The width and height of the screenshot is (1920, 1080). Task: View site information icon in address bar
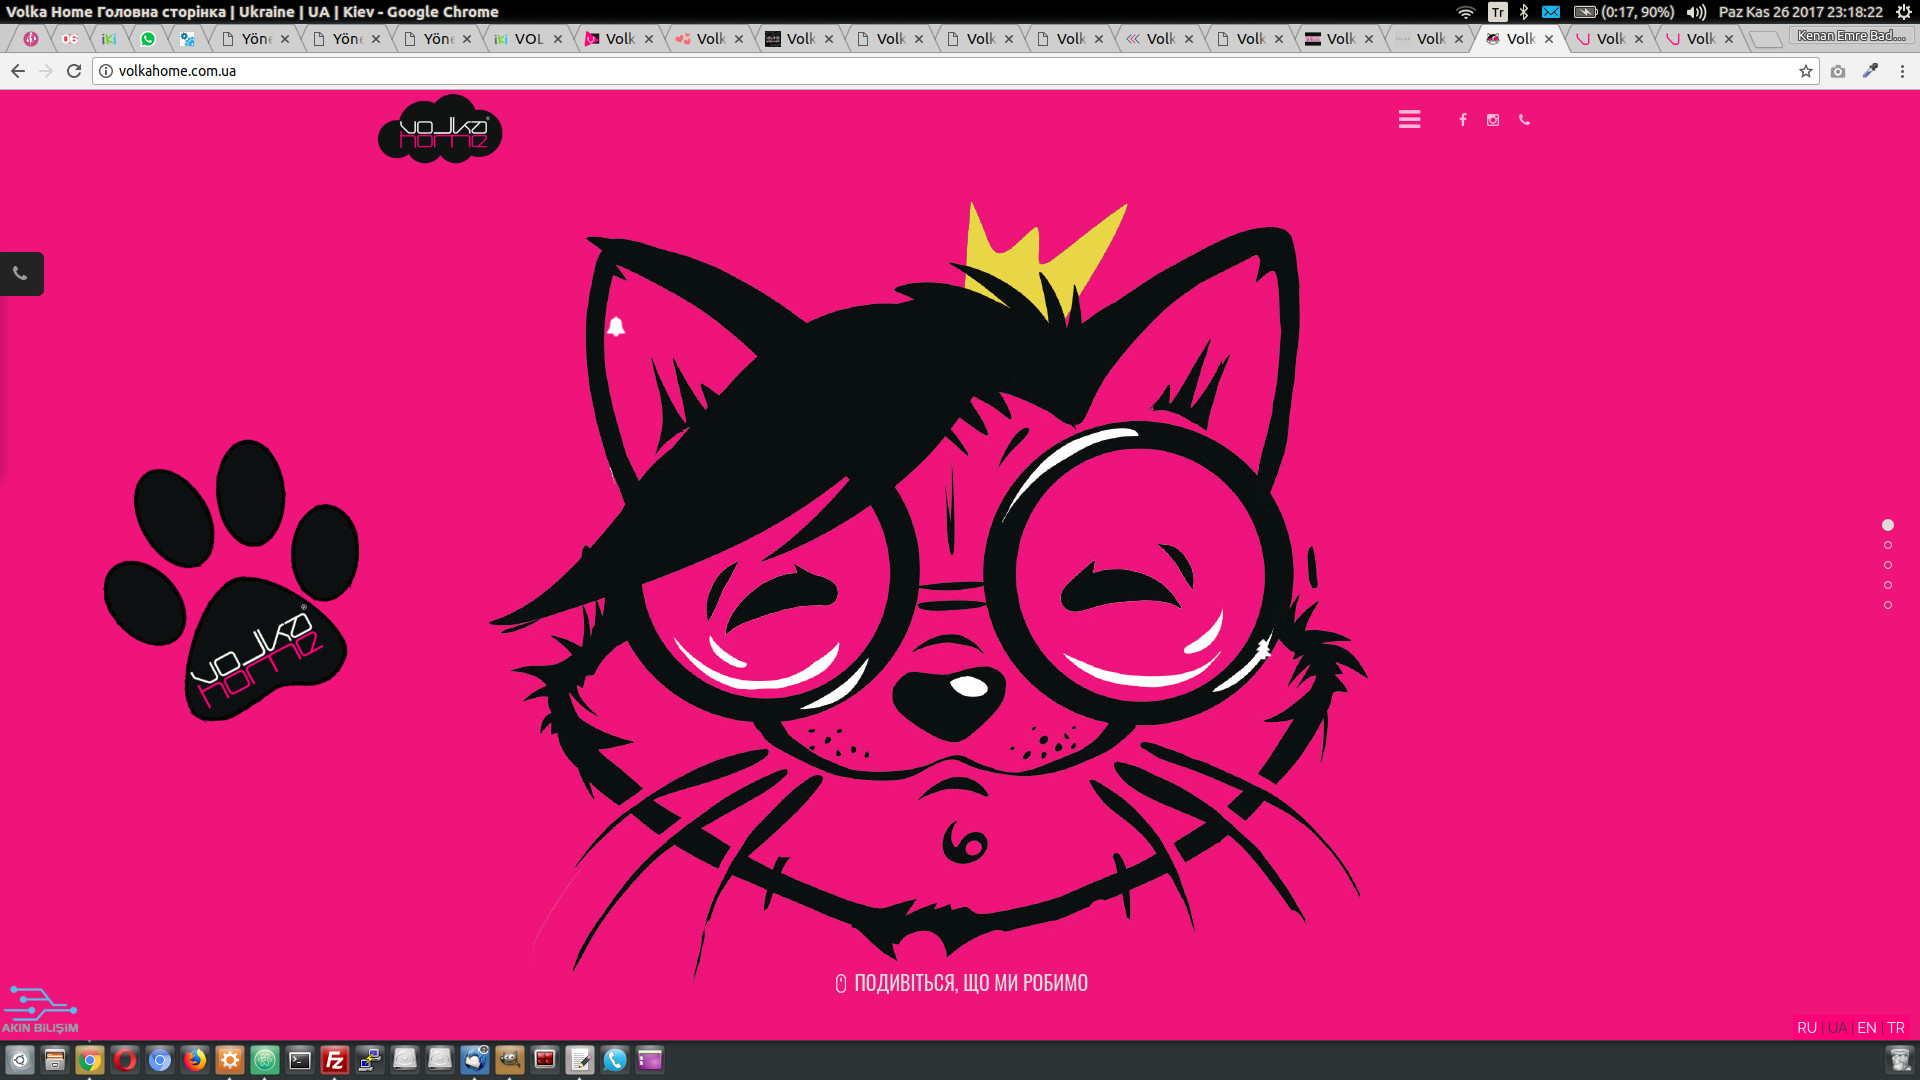point(106,71)
